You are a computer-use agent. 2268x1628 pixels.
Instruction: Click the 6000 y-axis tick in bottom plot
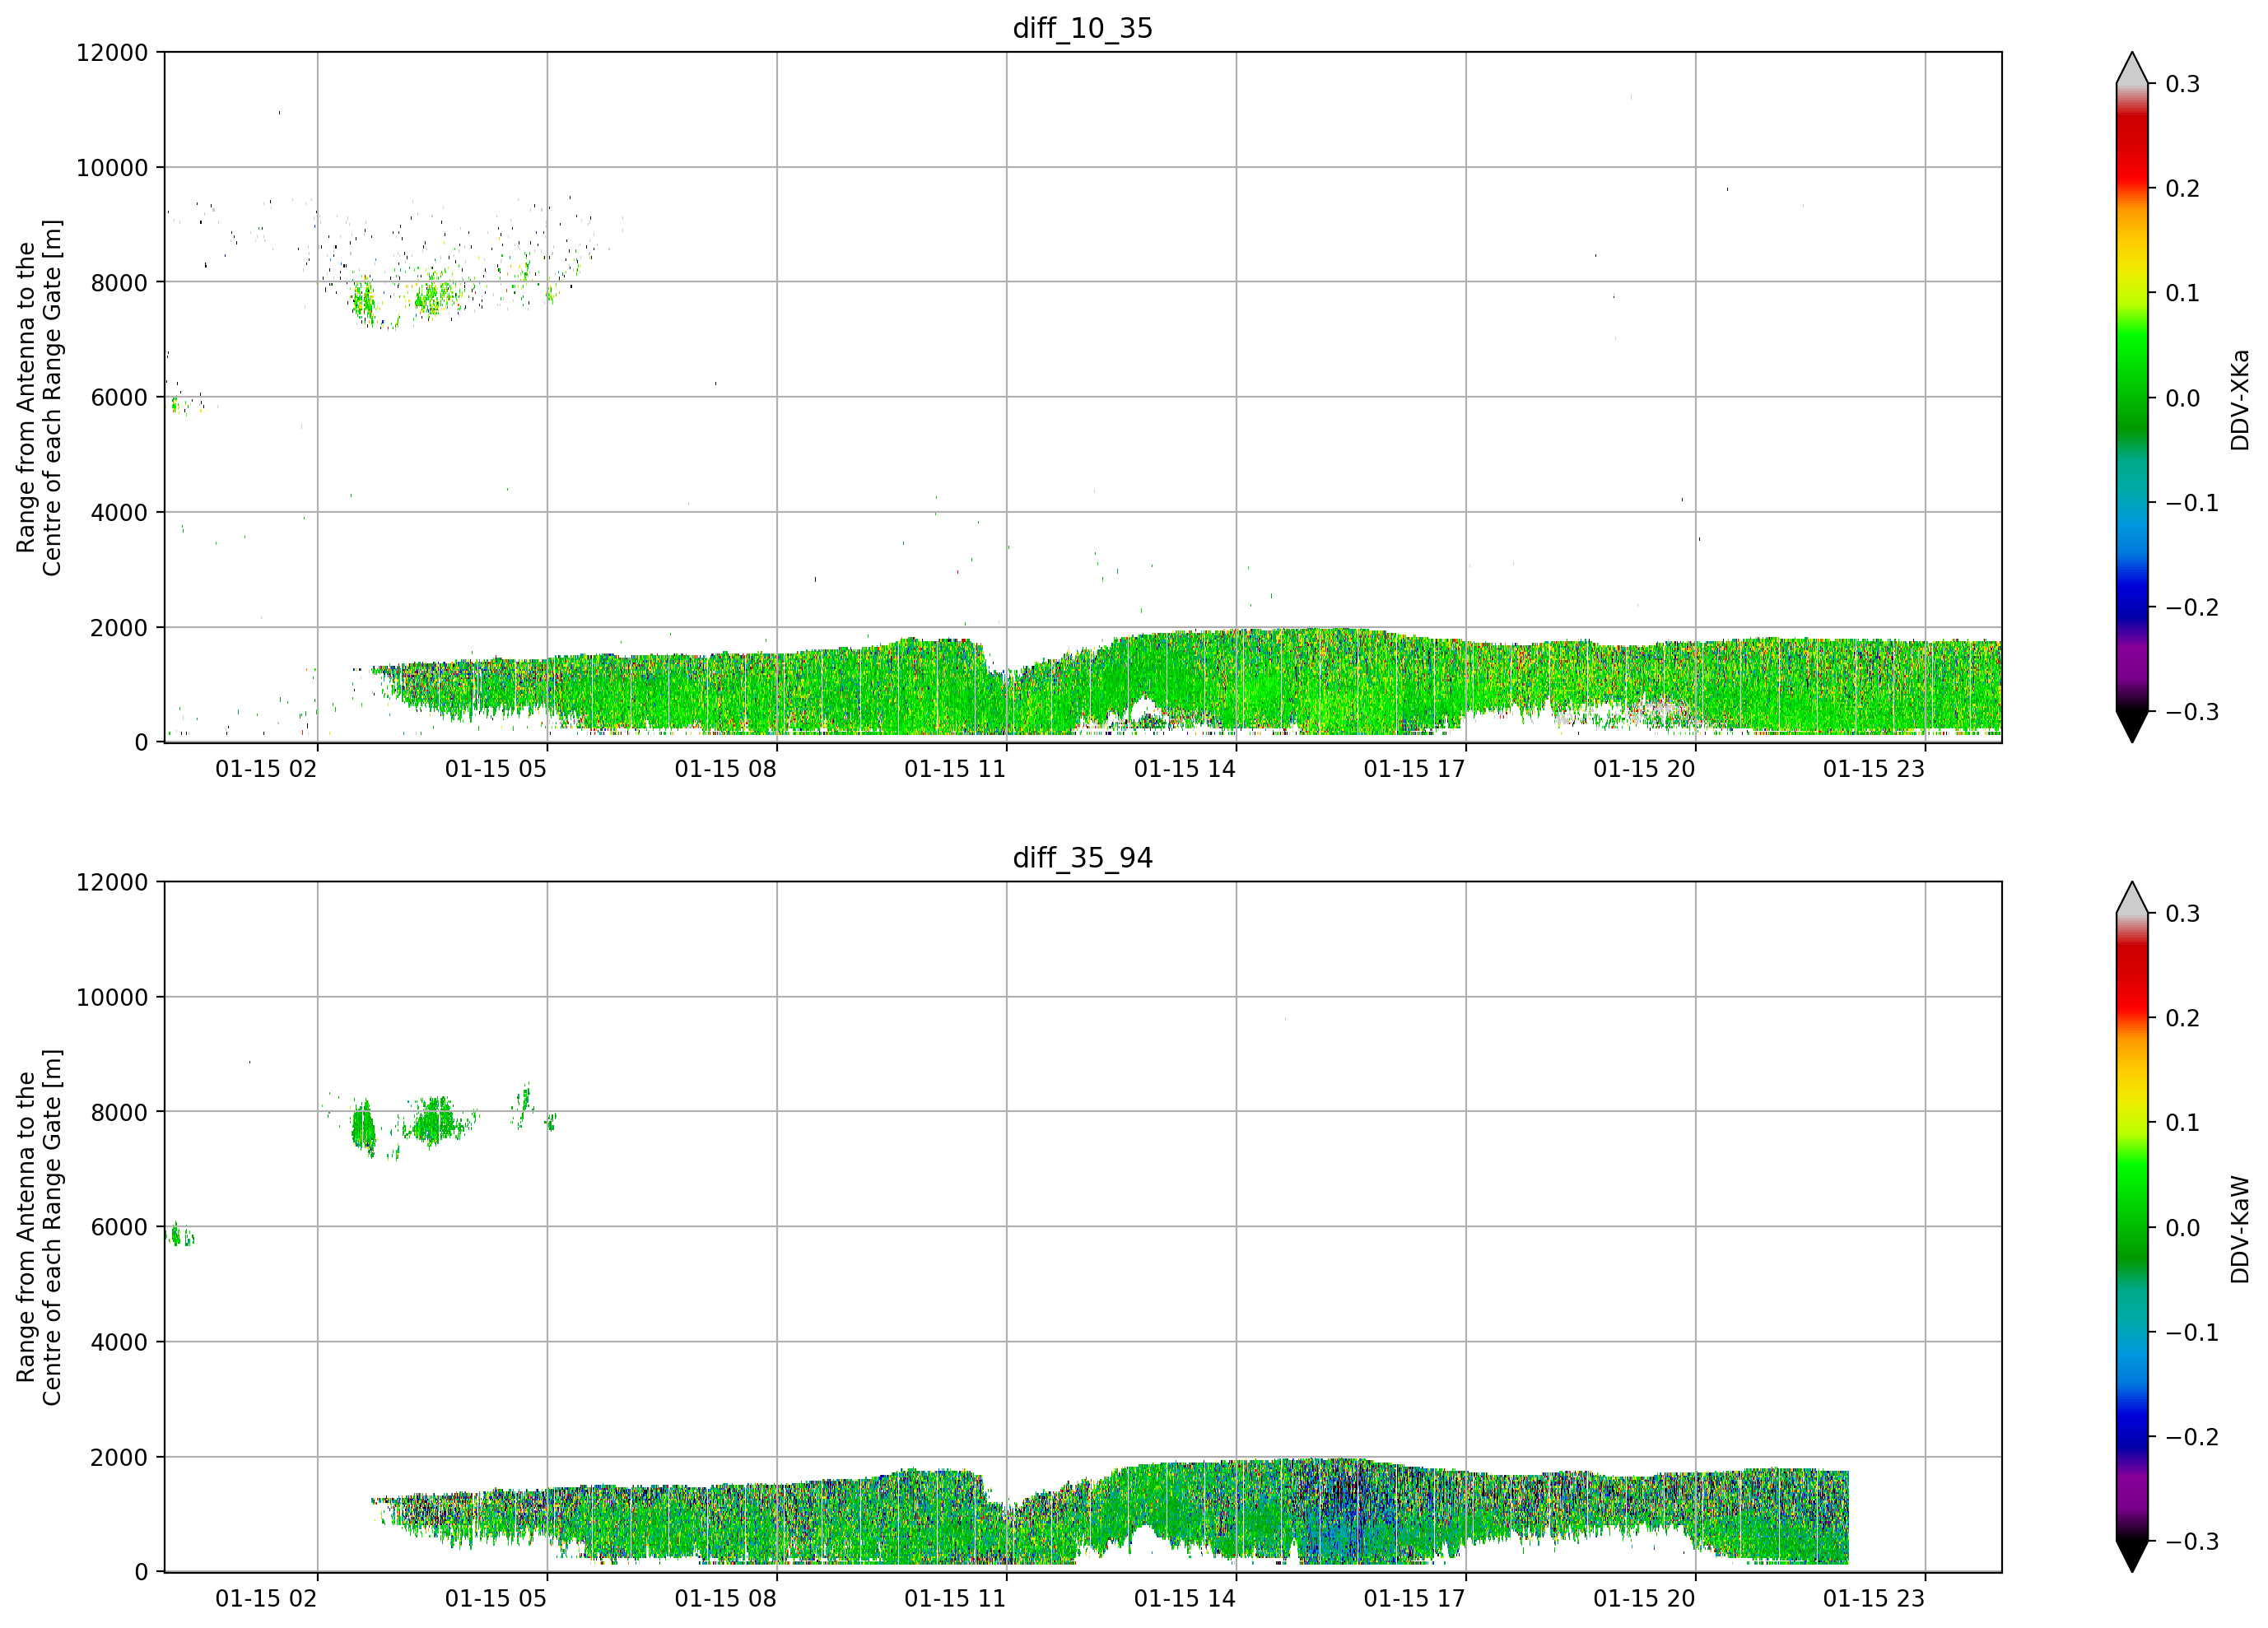119,1227
